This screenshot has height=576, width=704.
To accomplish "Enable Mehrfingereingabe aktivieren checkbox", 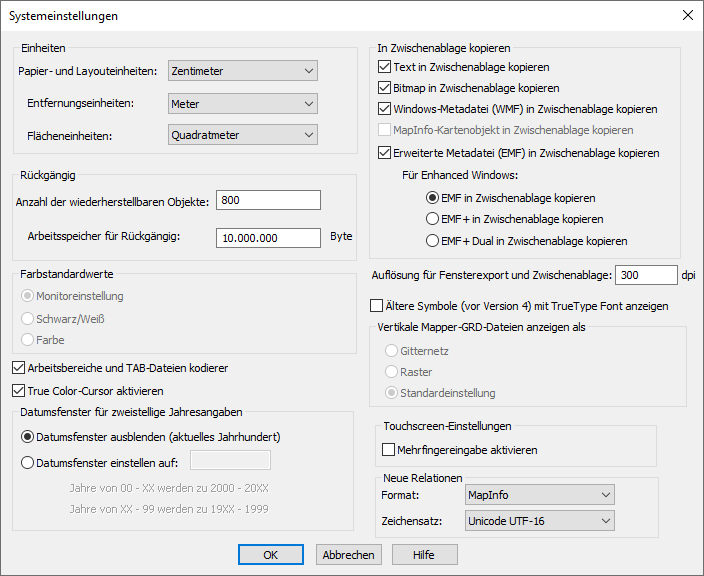I will click(x=389, y=450).
